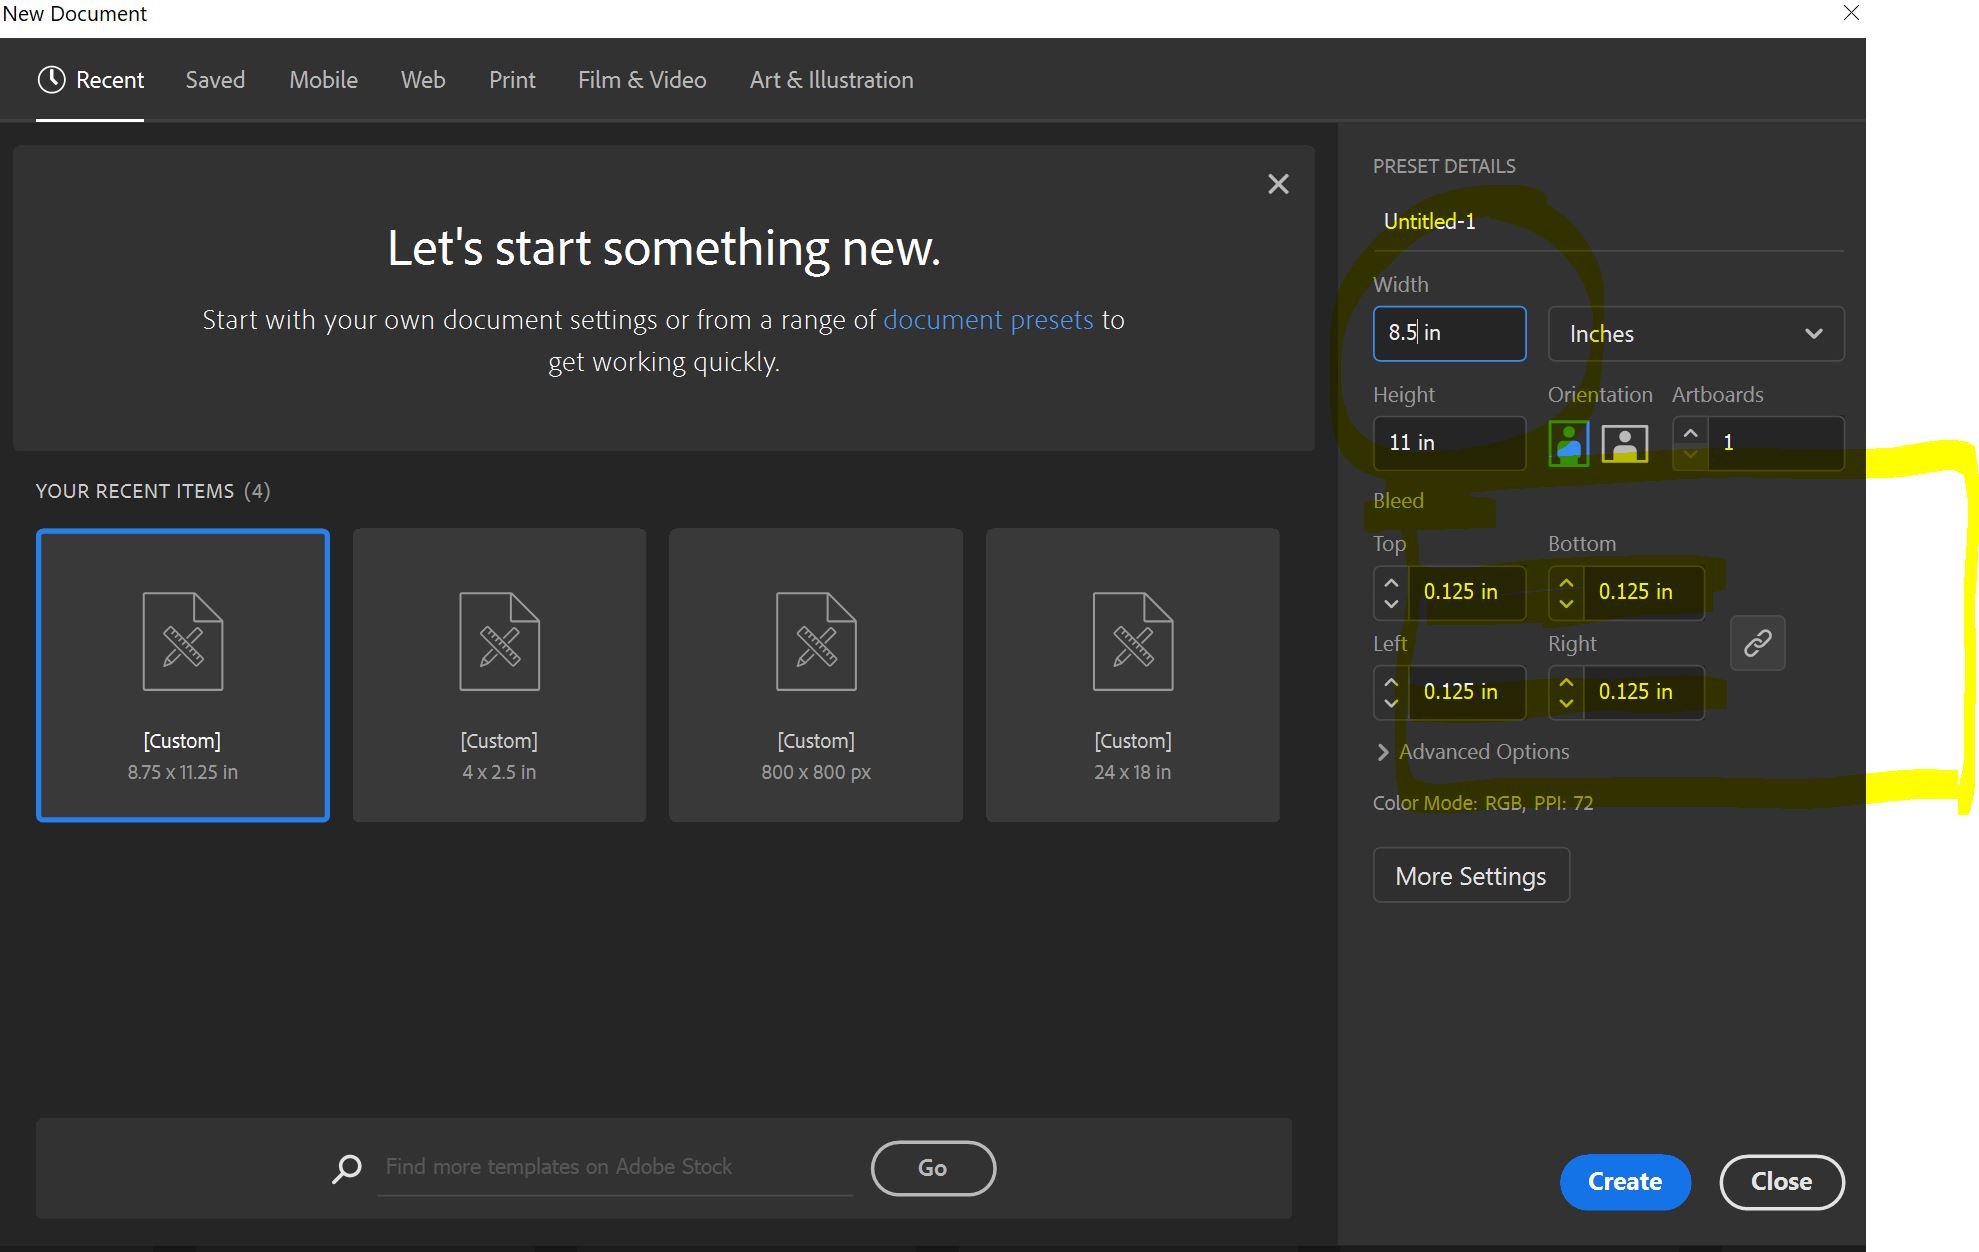This screenshot has height=1252, width=1979.
Task: Switch to the Recent tab
Action: [91, 80]
